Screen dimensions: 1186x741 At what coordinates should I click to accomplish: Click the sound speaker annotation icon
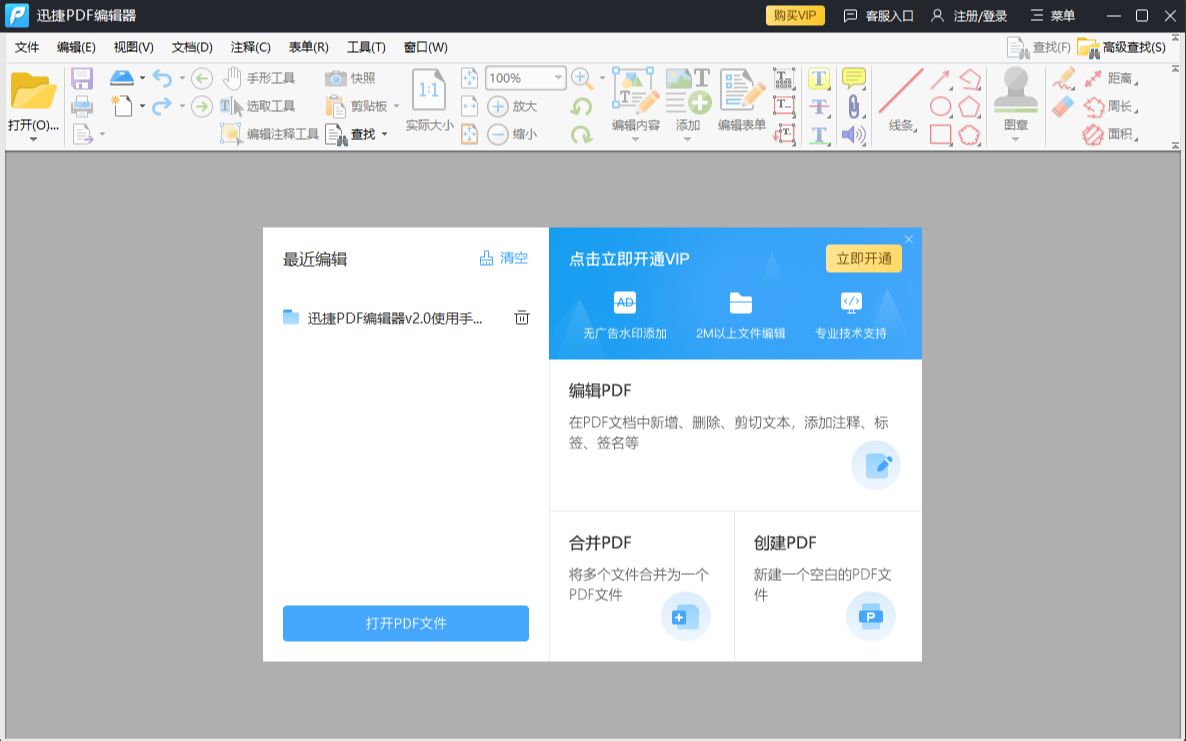[x=854, y=135]
